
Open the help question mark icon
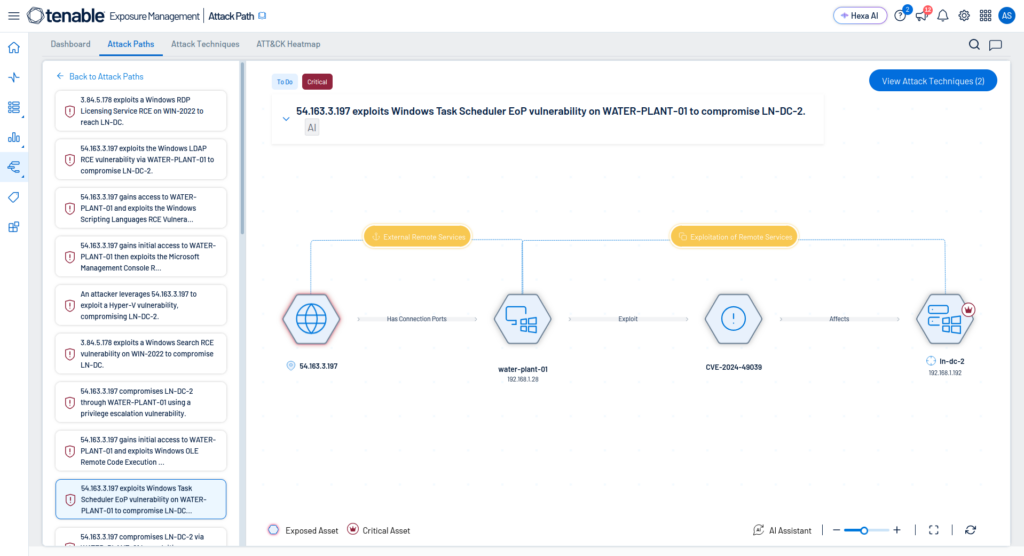900,16
